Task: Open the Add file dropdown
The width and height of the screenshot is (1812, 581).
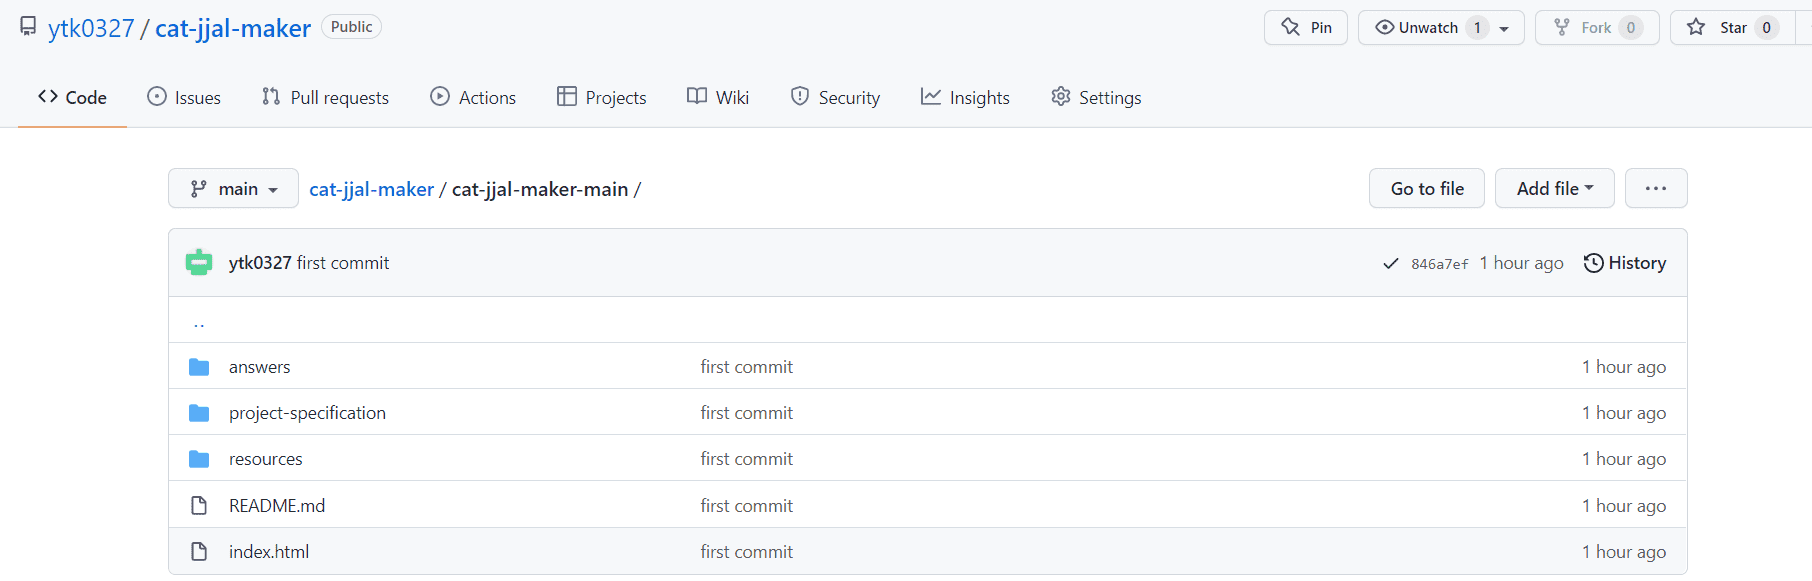Action: coord(1555,188)
